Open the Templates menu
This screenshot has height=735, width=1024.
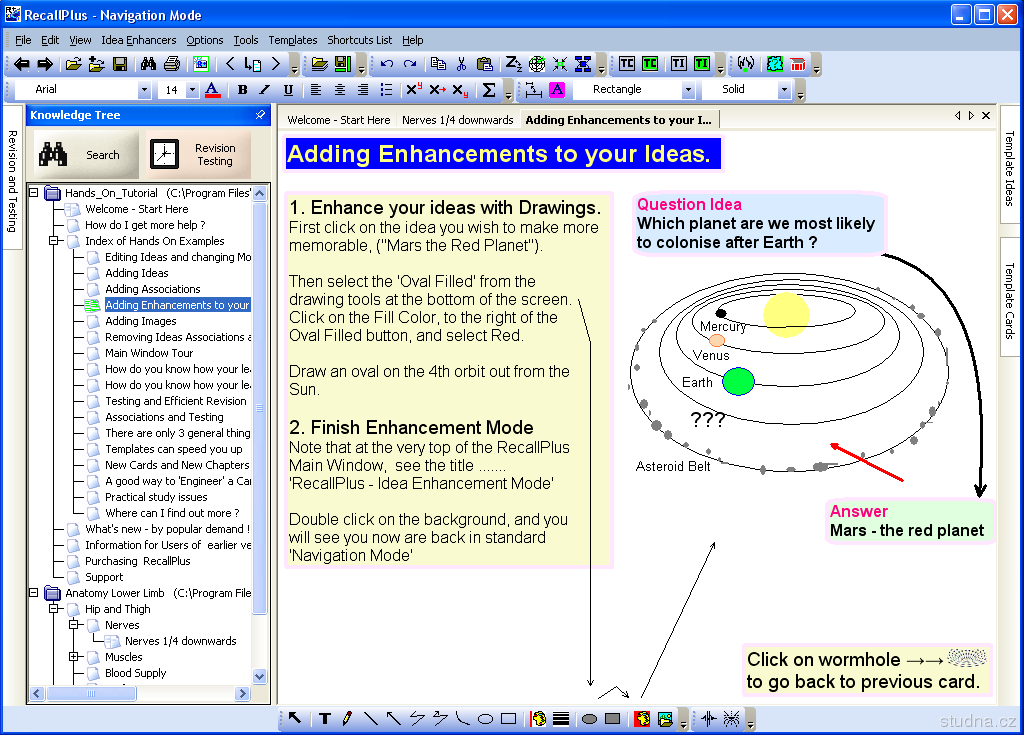click(x=293, y=40)
